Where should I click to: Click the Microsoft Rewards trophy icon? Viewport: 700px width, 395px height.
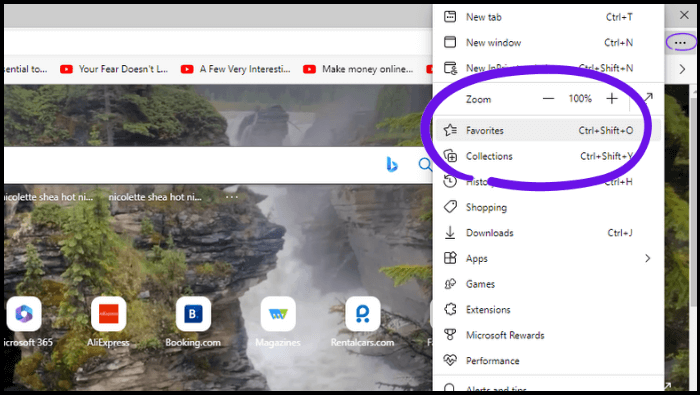click(450, 335)
